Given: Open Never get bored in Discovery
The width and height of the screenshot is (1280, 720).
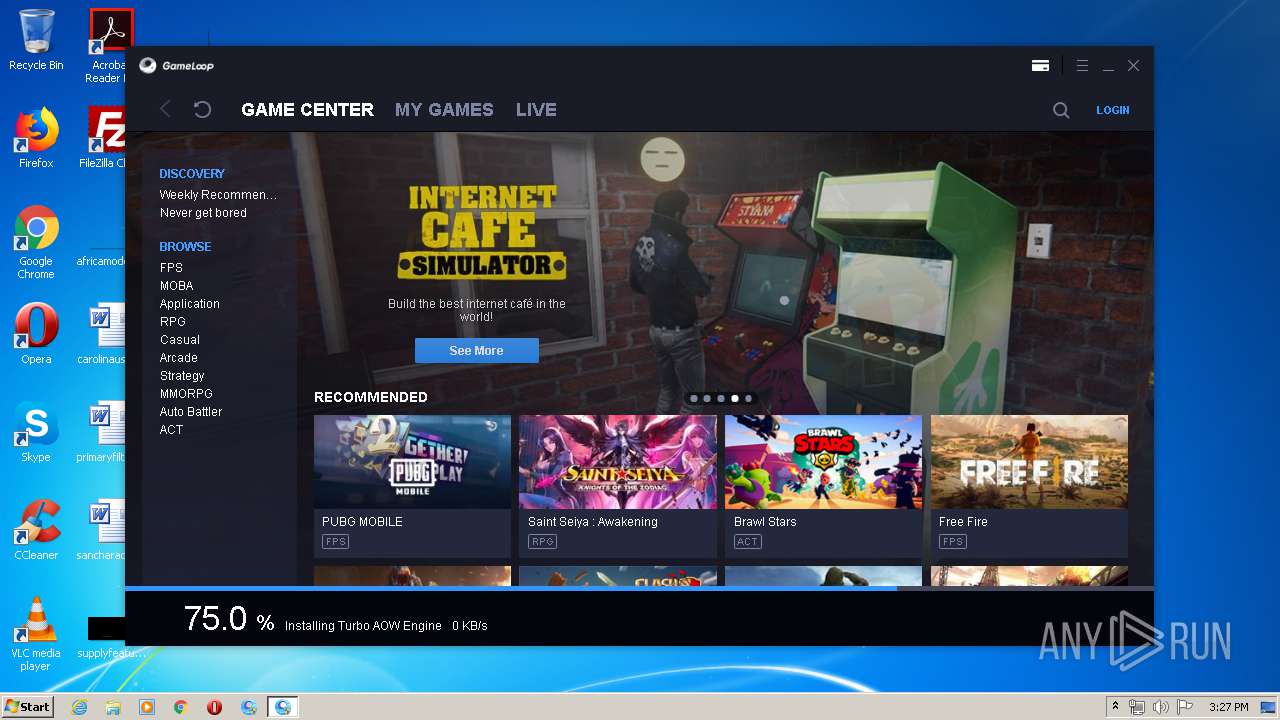Looking at the screenshot, I should (203, 213).
